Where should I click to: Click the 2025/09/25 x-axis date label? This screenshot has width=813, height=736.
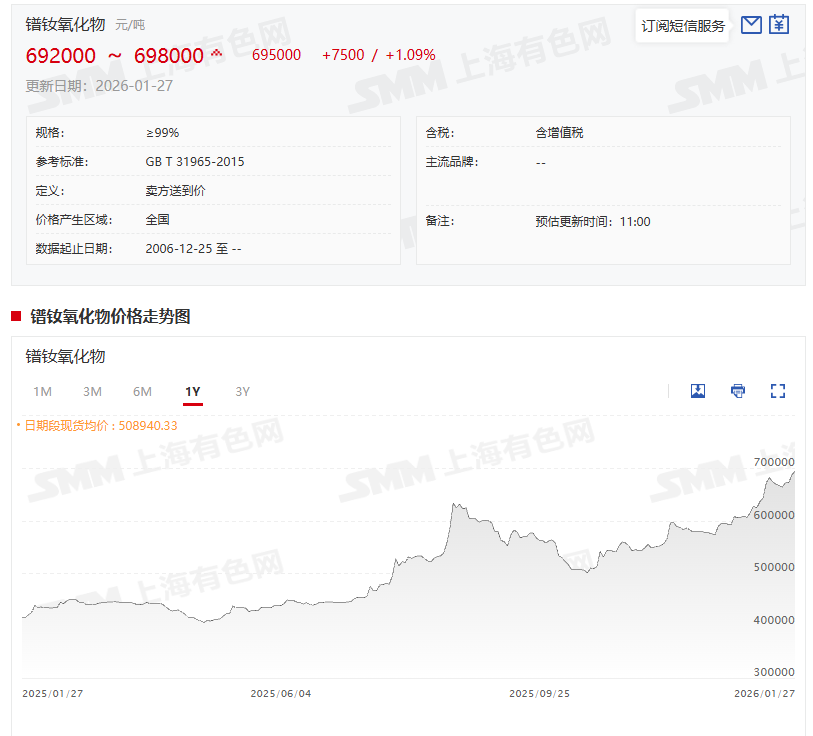click(540, 693)
